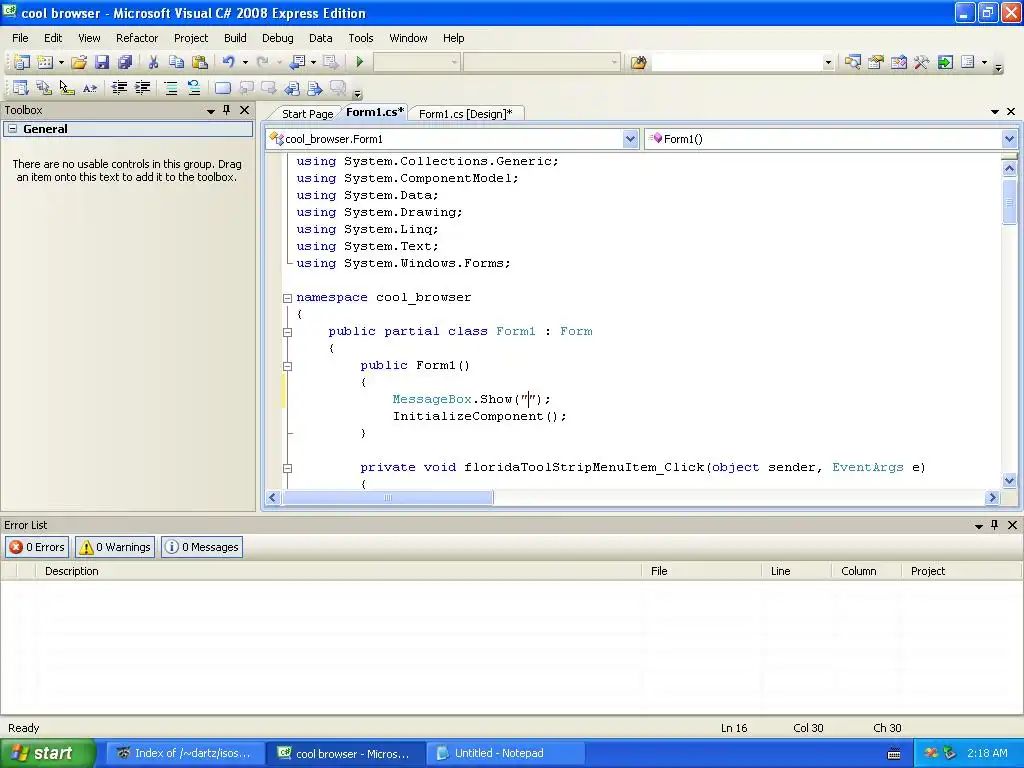Open the Debug menu

(x=278, y=38)
